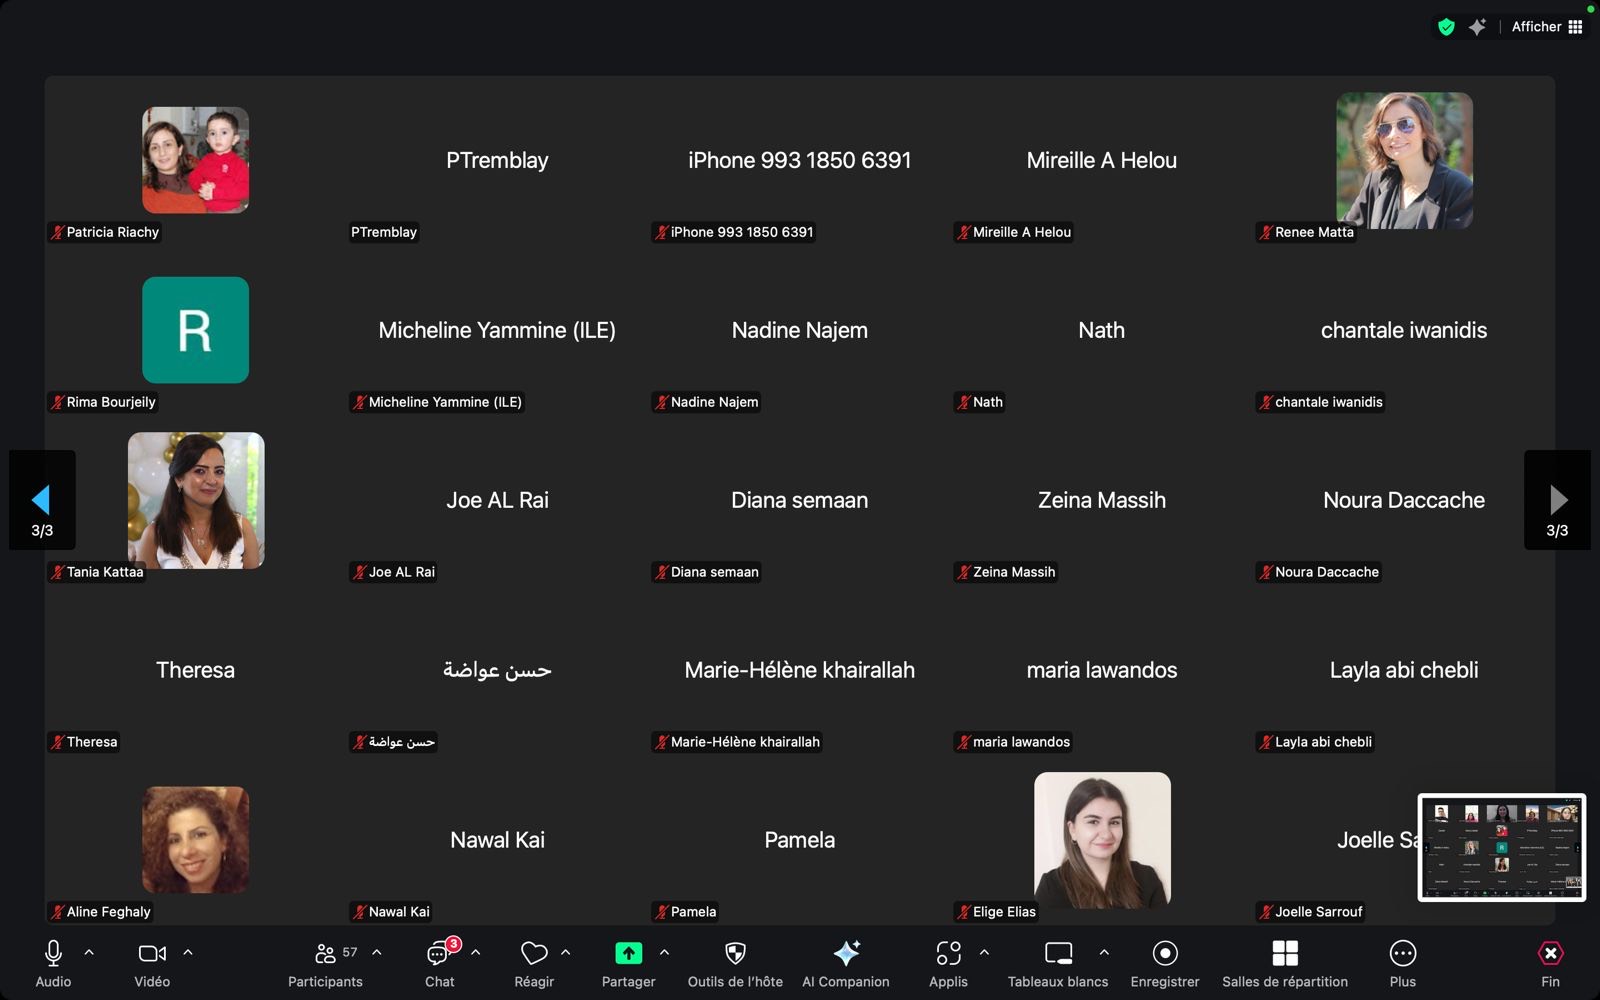Launch AI Companion
This screenshot has height=1000, width=1600.
pyautogui.click(x=846, y=954)
